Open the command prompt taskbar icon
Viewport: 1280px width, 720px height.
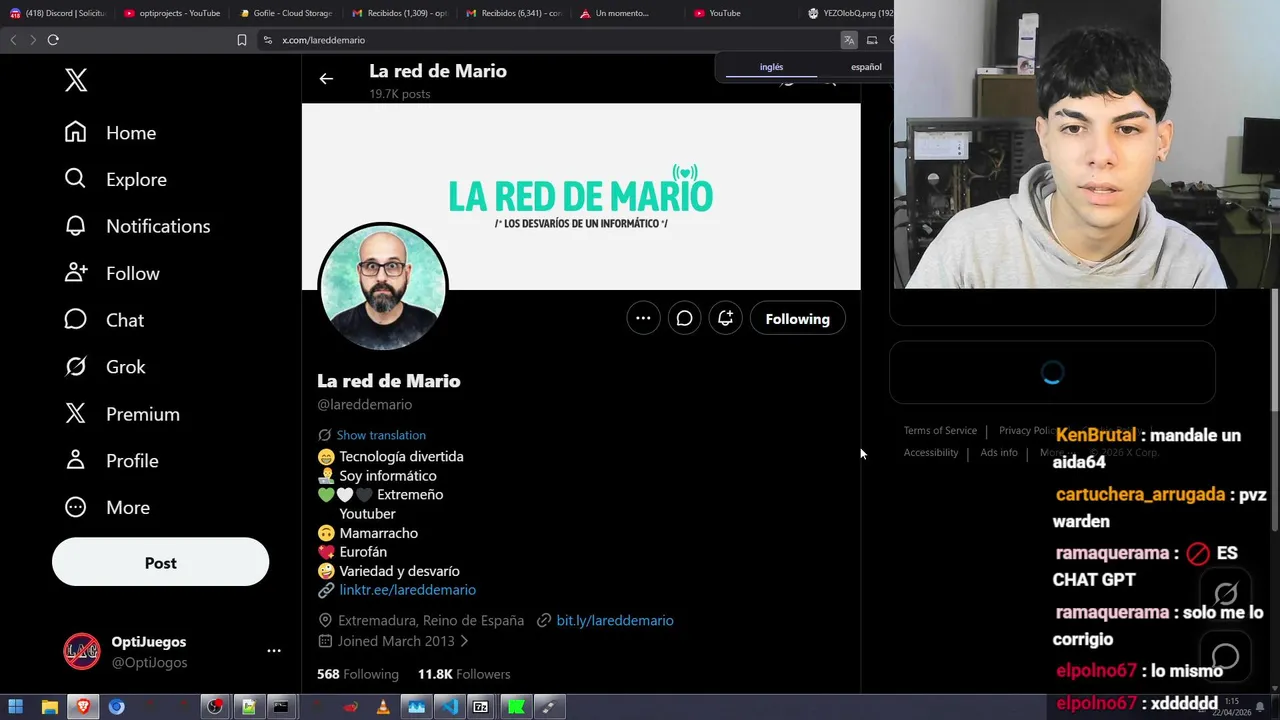click(281, 707)
